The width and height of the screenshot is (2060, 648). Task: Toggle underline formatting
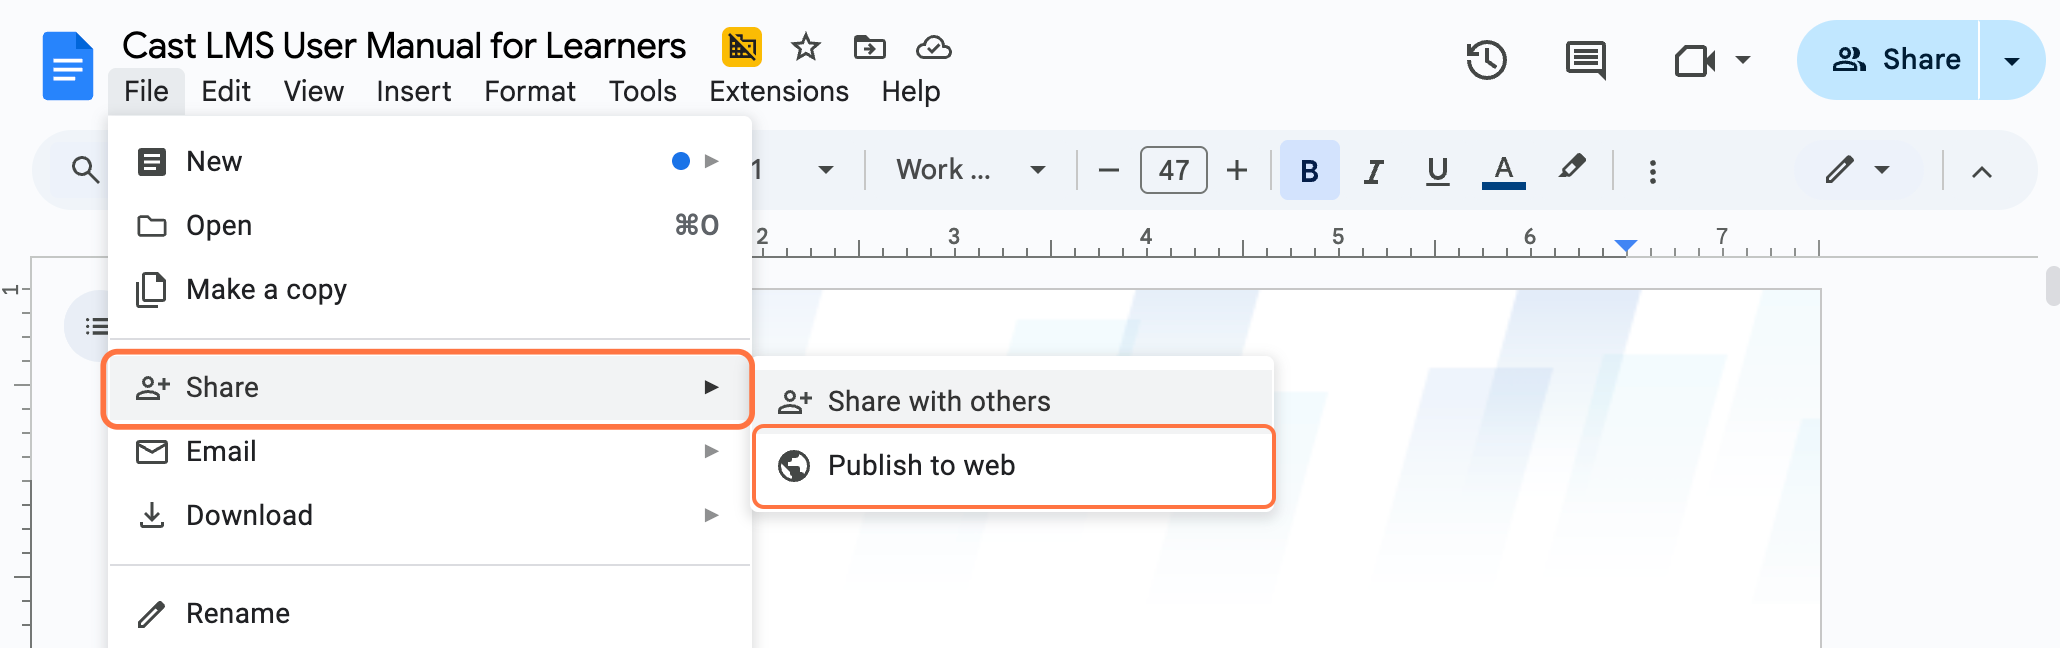click(1437, 171)
